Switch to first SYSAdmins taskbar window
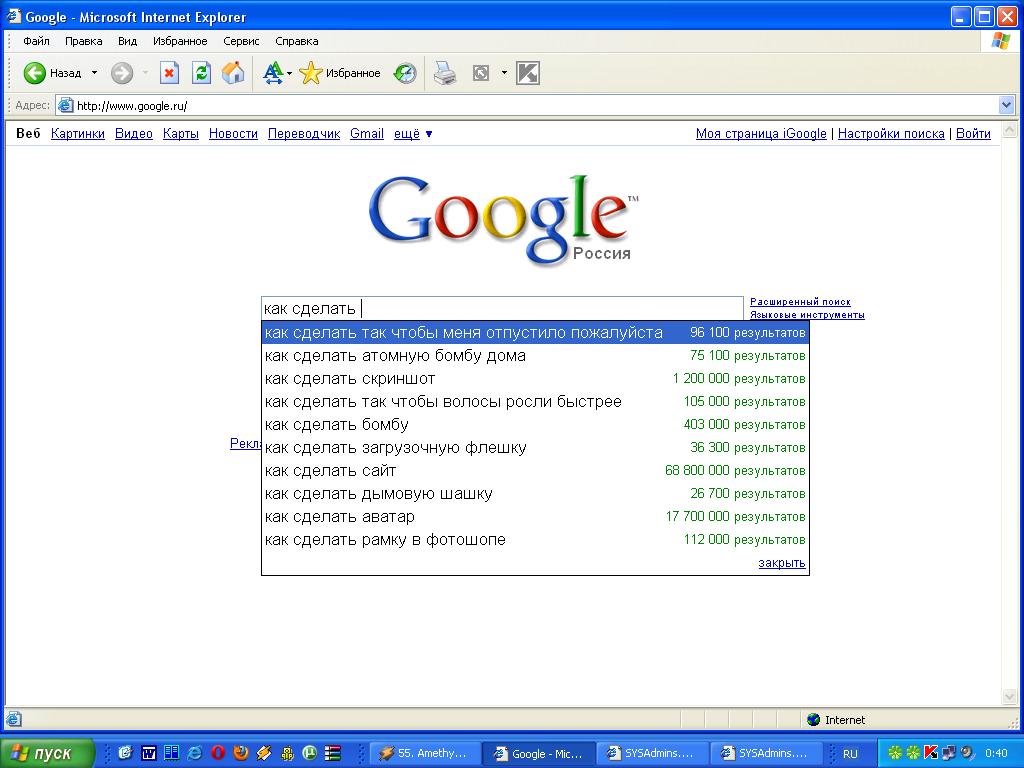 tap(653, 754)
